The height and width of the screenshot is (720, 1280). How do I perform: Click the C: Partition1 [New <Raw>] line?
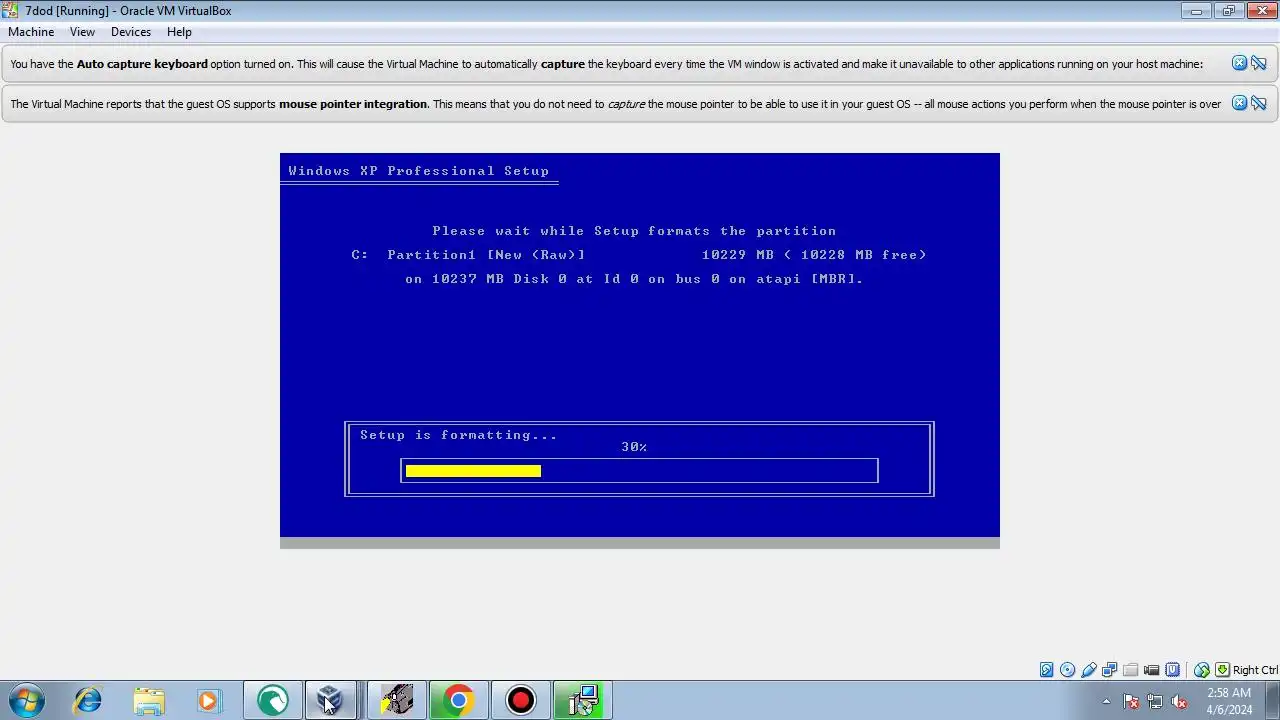(468, 255)
